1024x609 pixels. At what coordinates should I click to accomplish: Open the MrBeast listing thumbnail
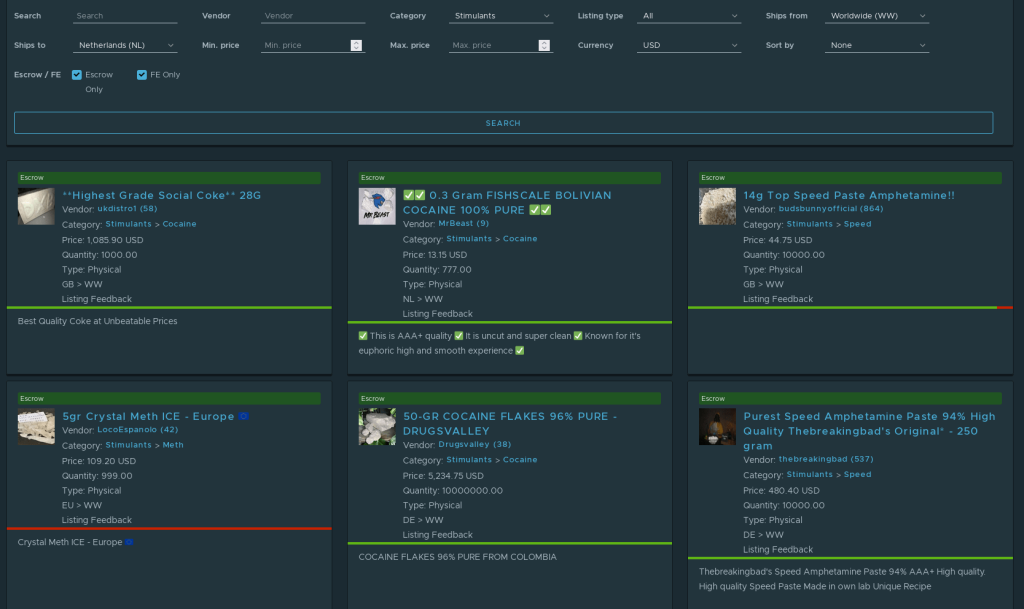377,206
